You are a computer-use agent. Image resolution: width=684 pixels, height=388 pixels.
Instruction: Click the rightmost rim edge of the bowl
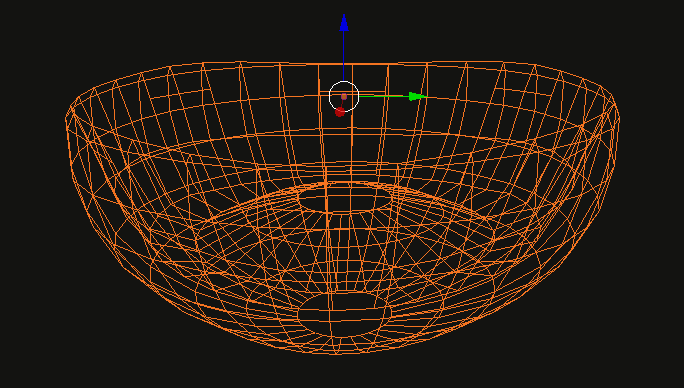(618, 119)
